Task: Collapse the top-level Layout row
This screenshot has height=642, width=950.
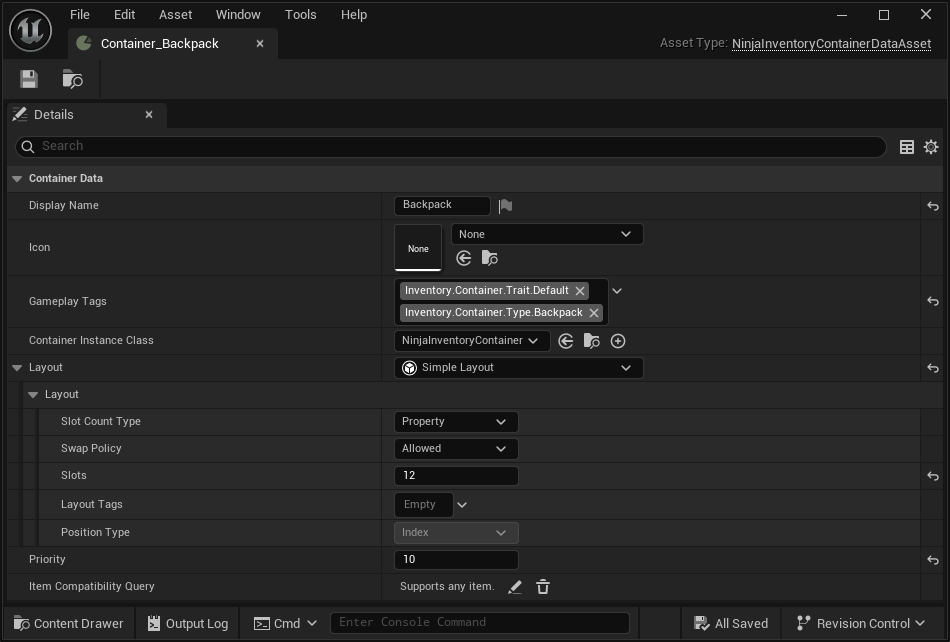Action: pyautogui.click(x=17, y=368)
